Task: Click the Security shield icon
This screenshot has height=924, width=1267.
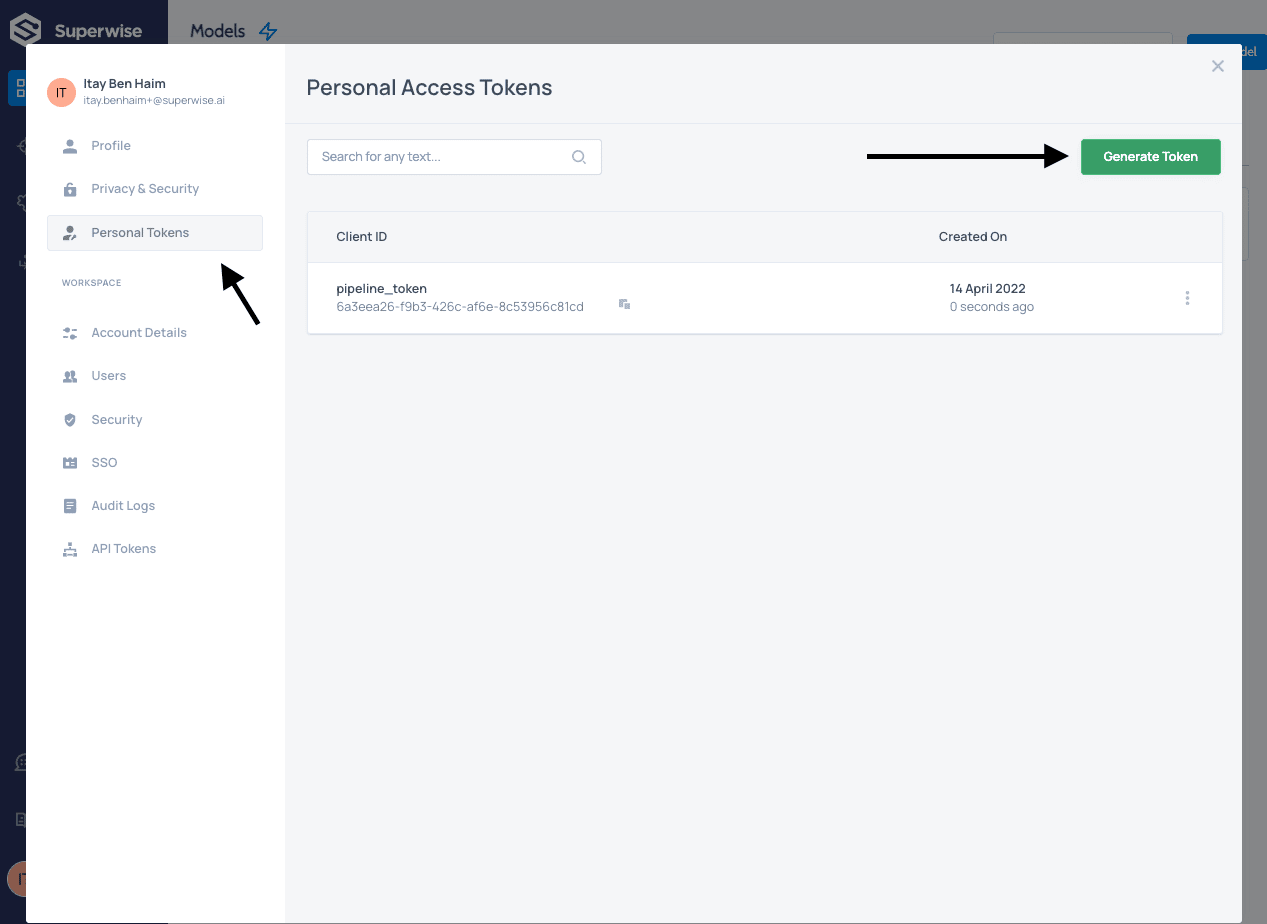Action: (69, 419)
